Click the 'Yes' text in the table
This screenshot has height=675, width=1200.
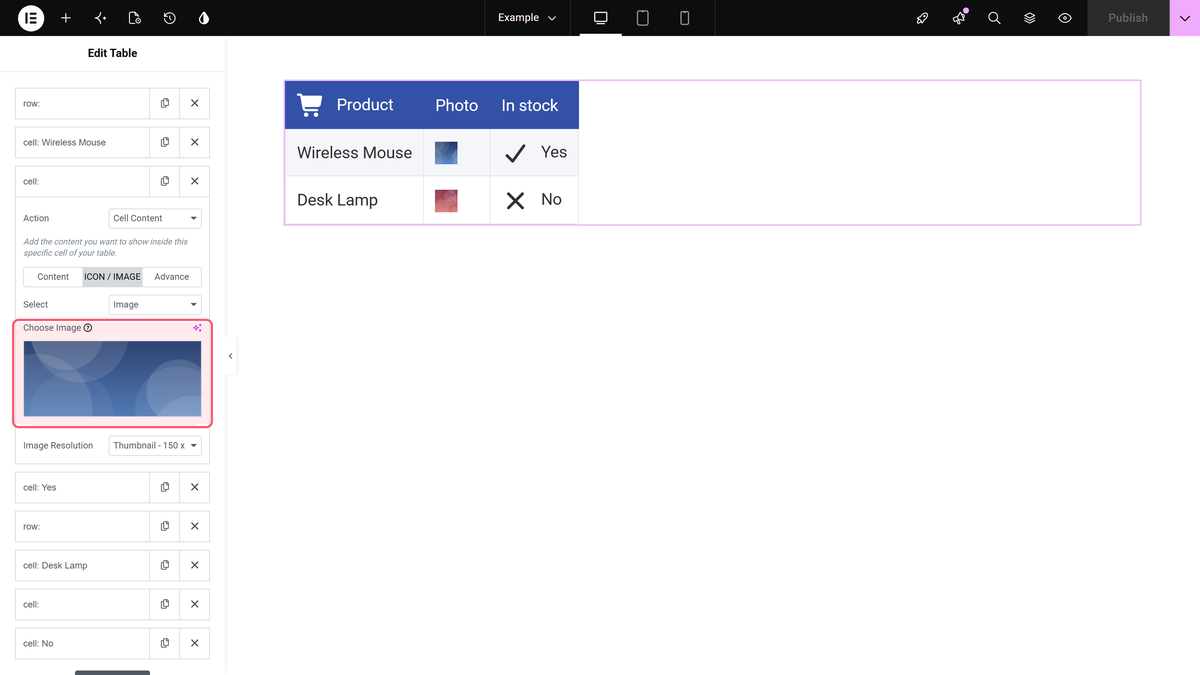(554, 153)
